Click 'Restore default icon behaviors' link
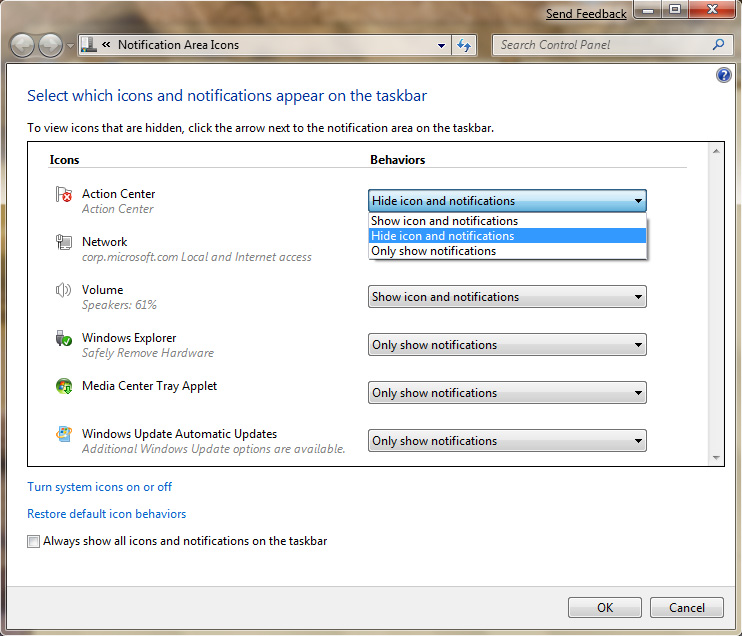The height and width of the screenshot is (636, 742). (106, 514)
